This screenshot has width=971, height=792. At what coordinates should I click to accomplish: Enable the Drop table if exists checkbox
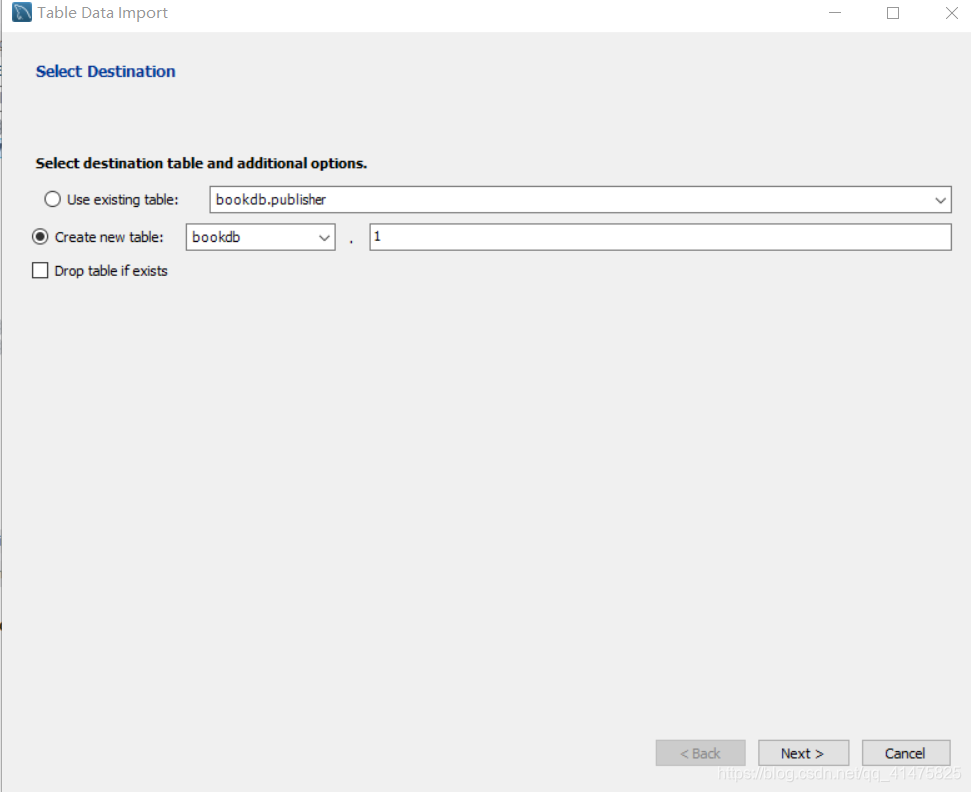(40, 271)
